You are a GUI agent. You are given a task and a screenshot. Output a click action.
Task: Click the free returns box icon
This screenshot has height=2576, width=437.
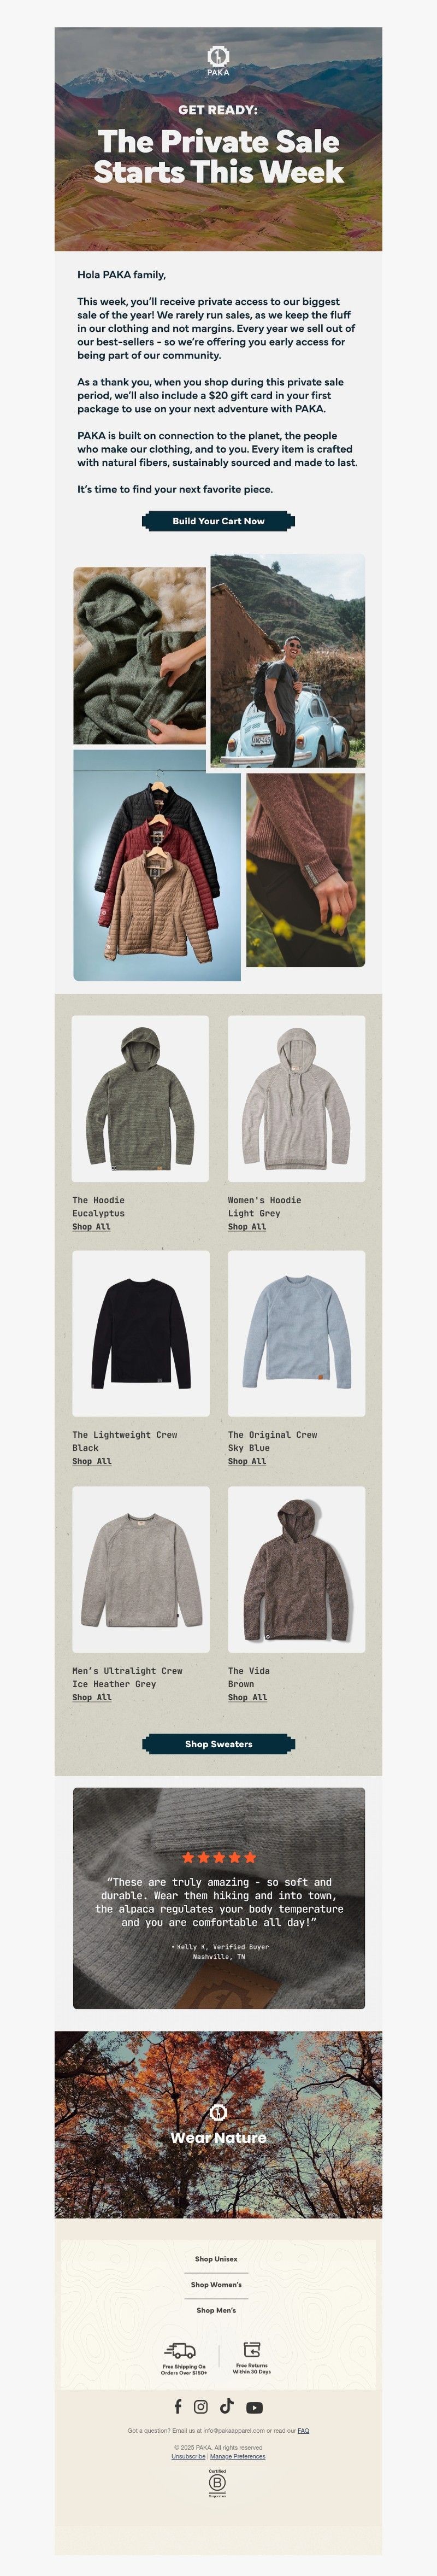[252, 2349]
